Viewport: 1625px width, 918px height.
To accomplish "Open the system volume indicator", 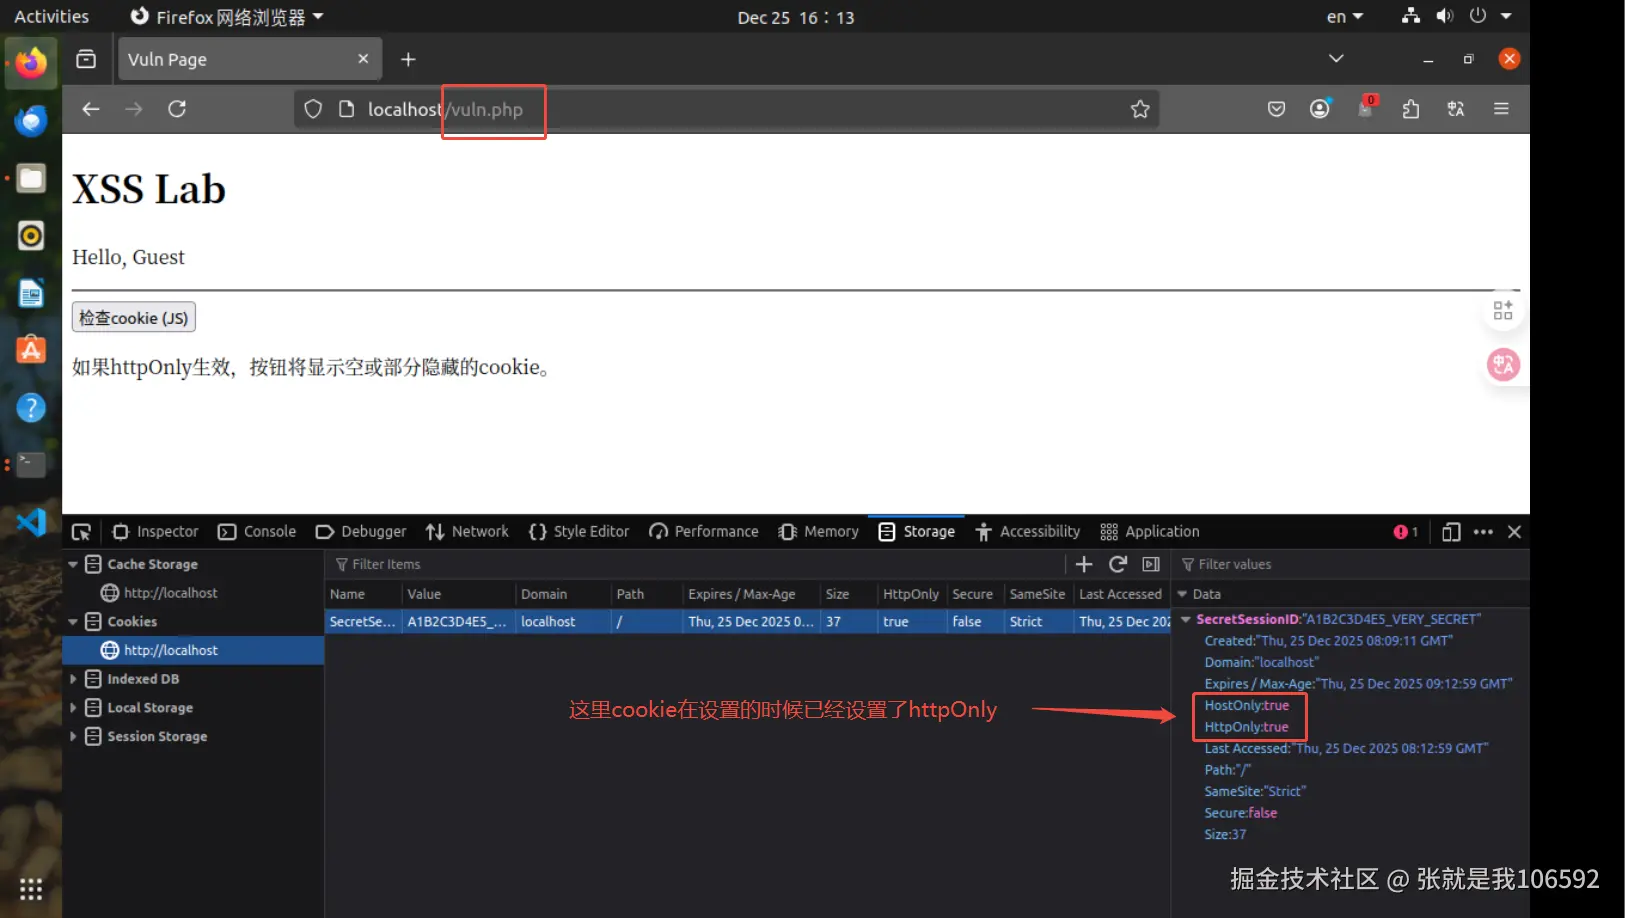I will [x=1445, y=16].
